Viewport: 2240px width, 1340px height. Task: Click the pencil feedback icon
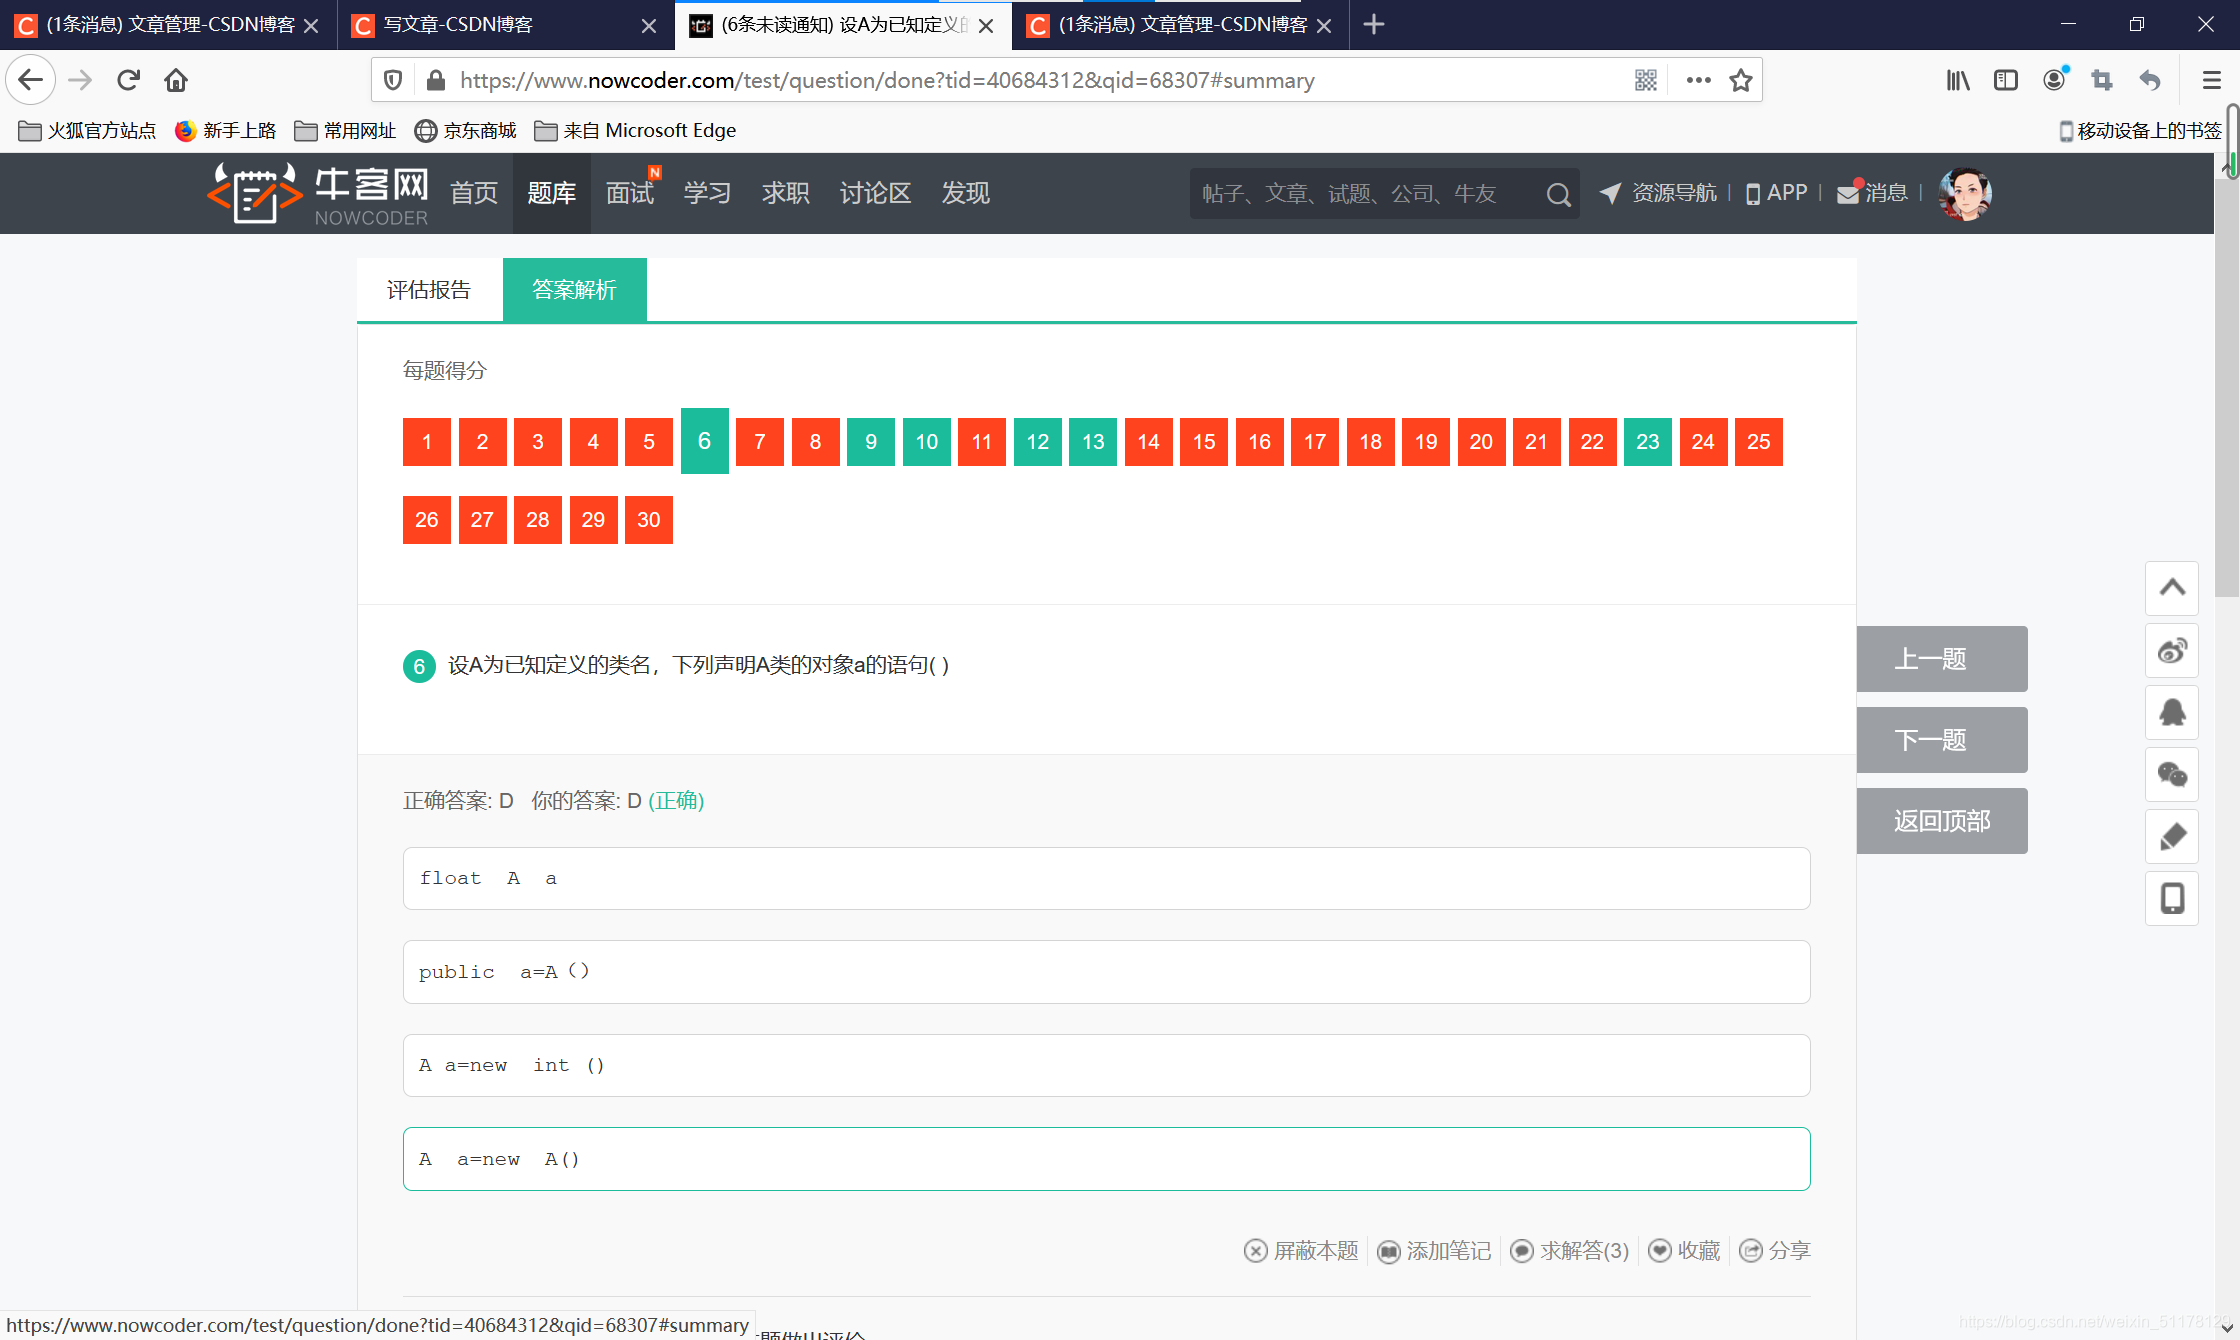(x=2172, y=837)
